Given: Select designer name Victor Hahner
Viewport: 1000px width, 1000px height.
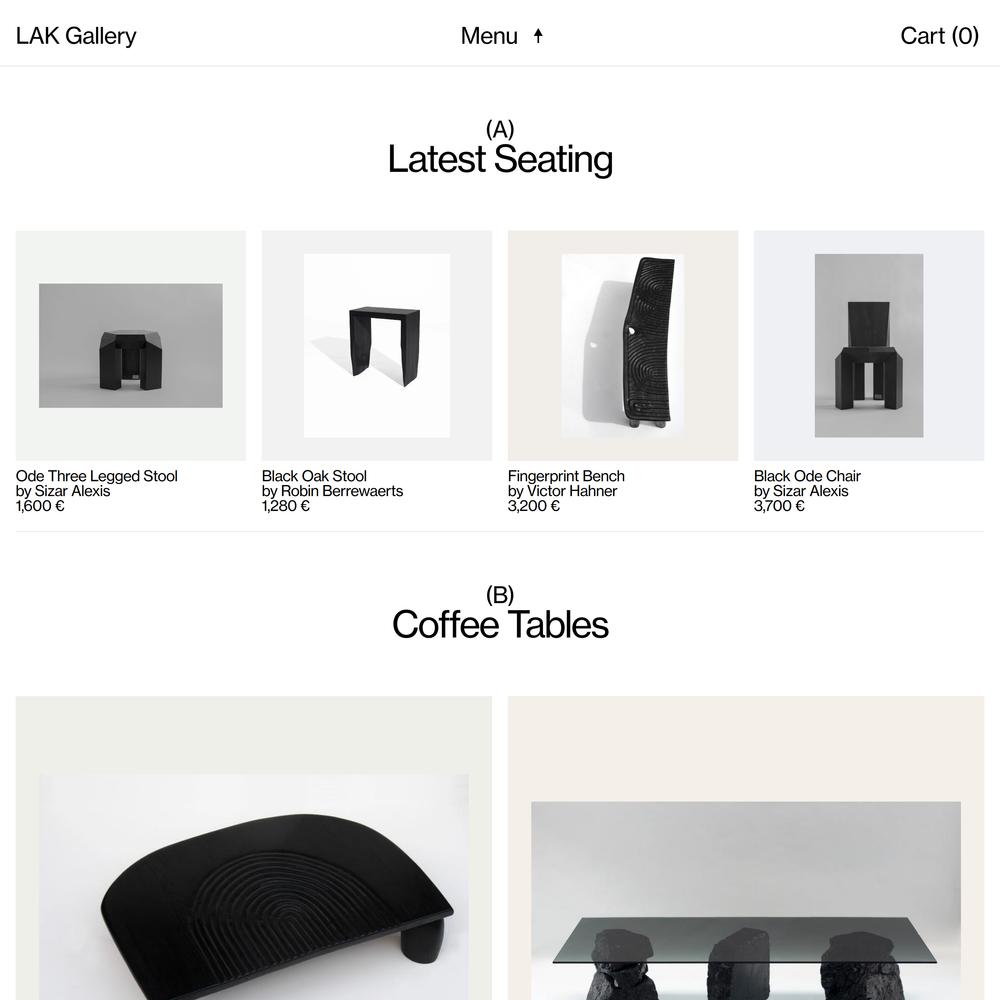Looking at the screenshot, I should click(572, 491).
